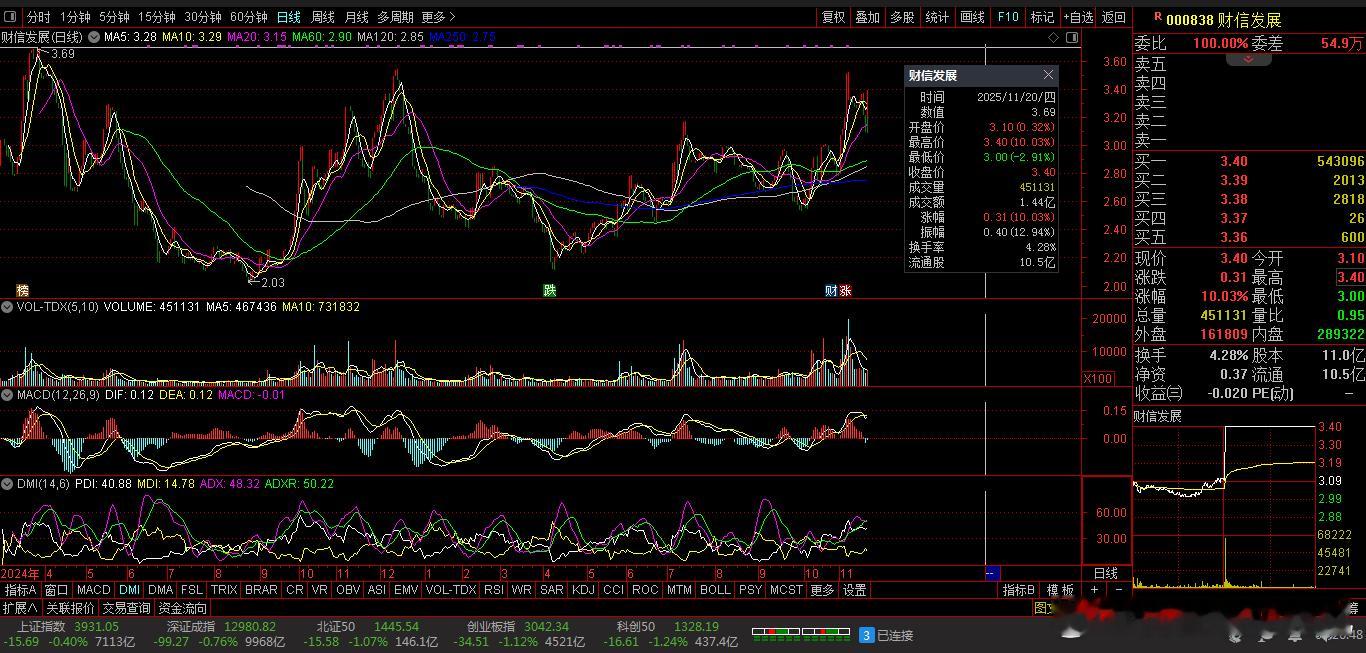Click the 返回 back button
This screenshot has height=653, width=1366.
(1113, 17)
